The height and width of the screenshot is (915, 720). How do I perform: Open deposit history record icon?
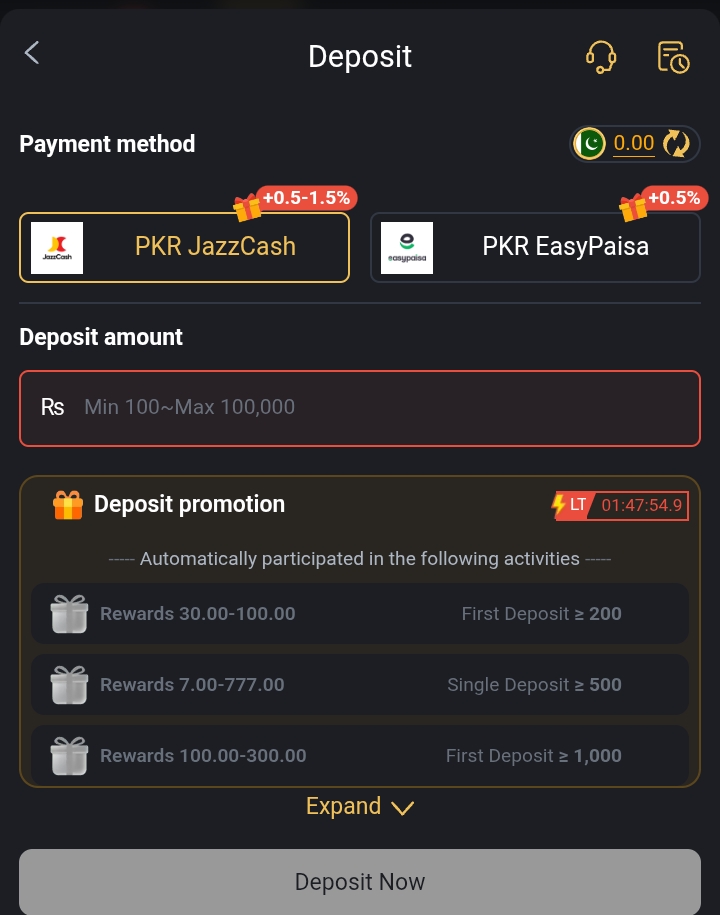point(673,57)
